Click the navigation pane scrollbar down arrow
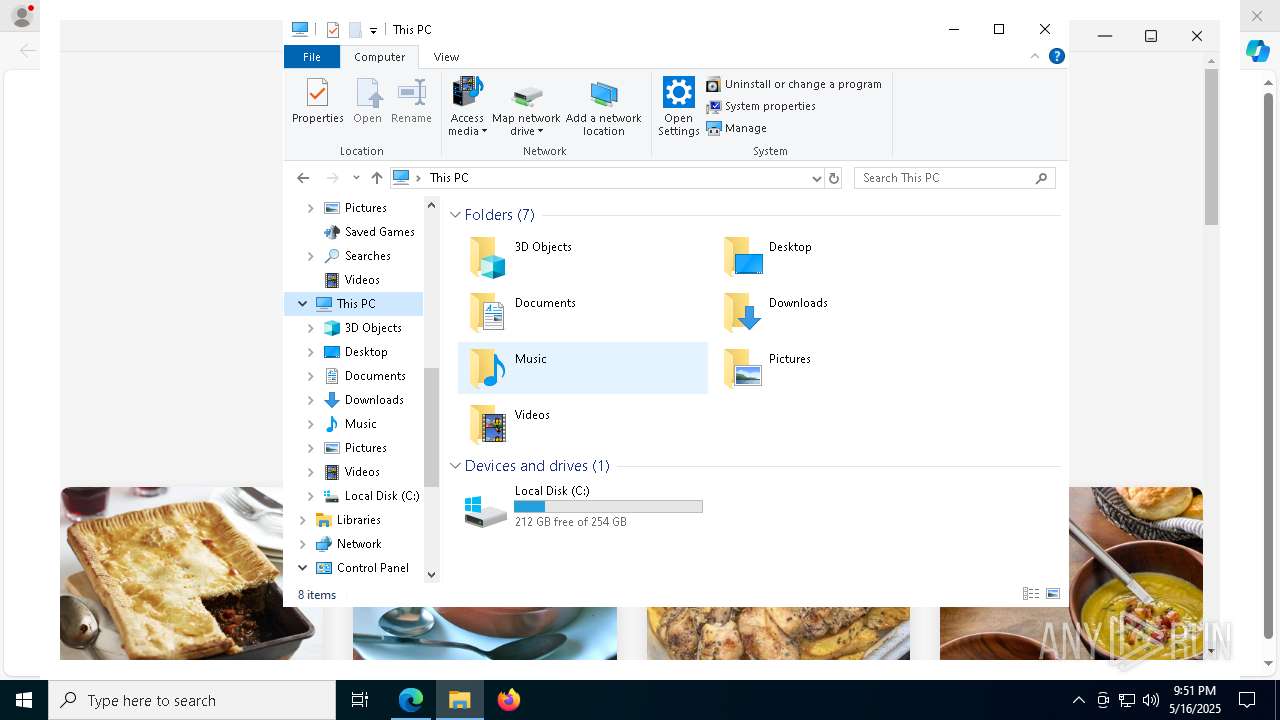This screenshot has width=1280, height=720. (432, 574)
